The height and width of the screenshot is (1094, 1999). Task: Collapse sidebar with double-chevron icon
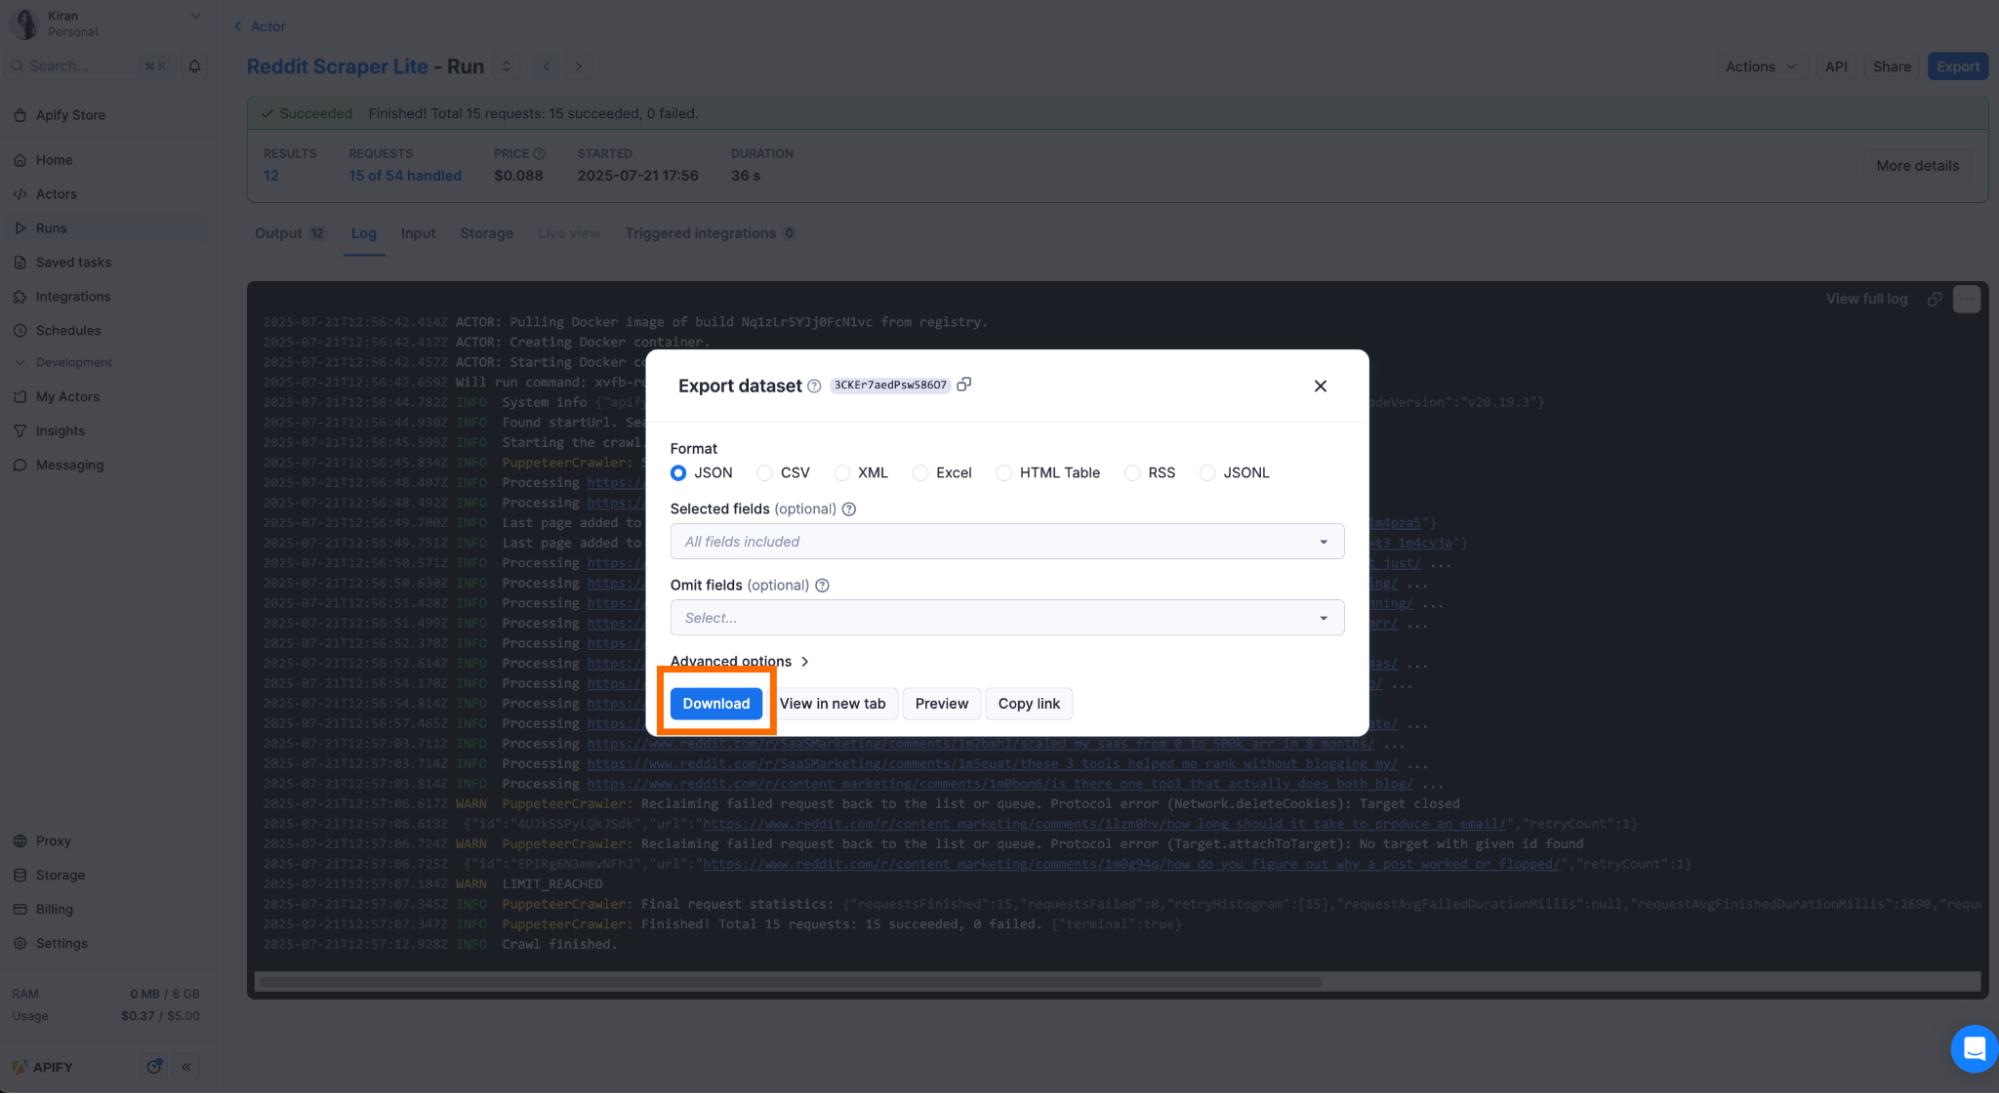point(187,1067)
